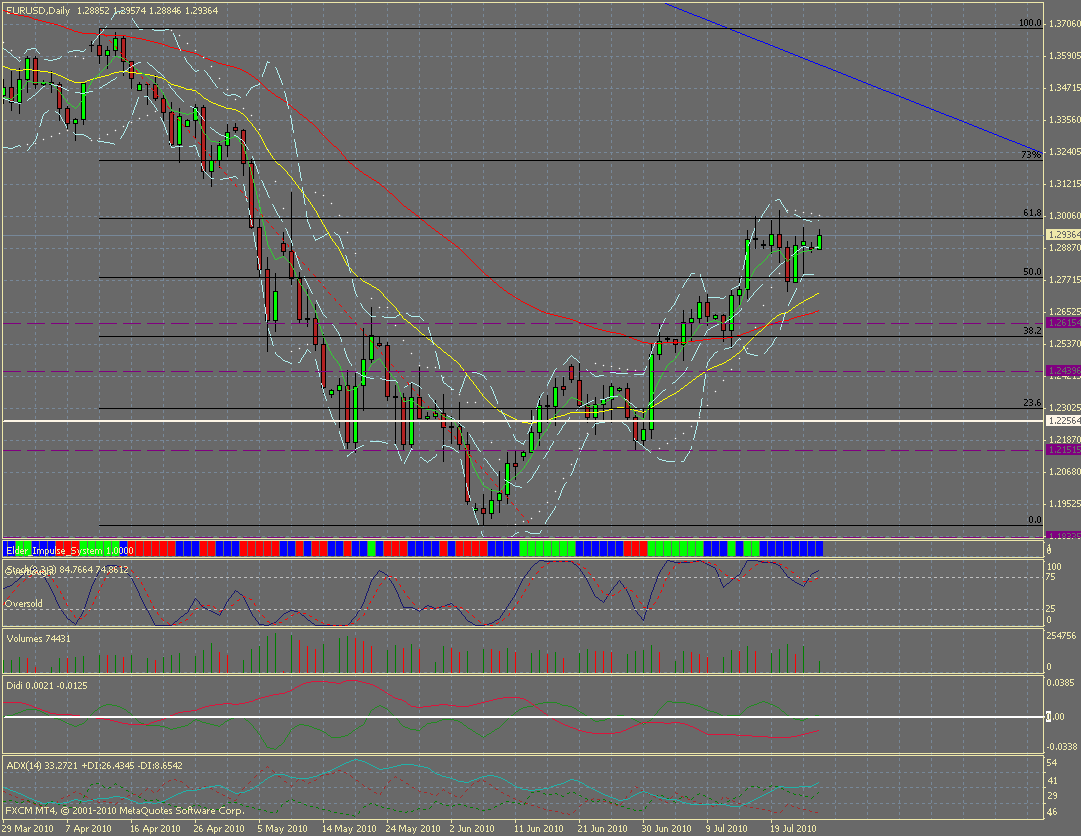
Task: Click the 14 May 2010 date label
Action: tap(349, 828)
